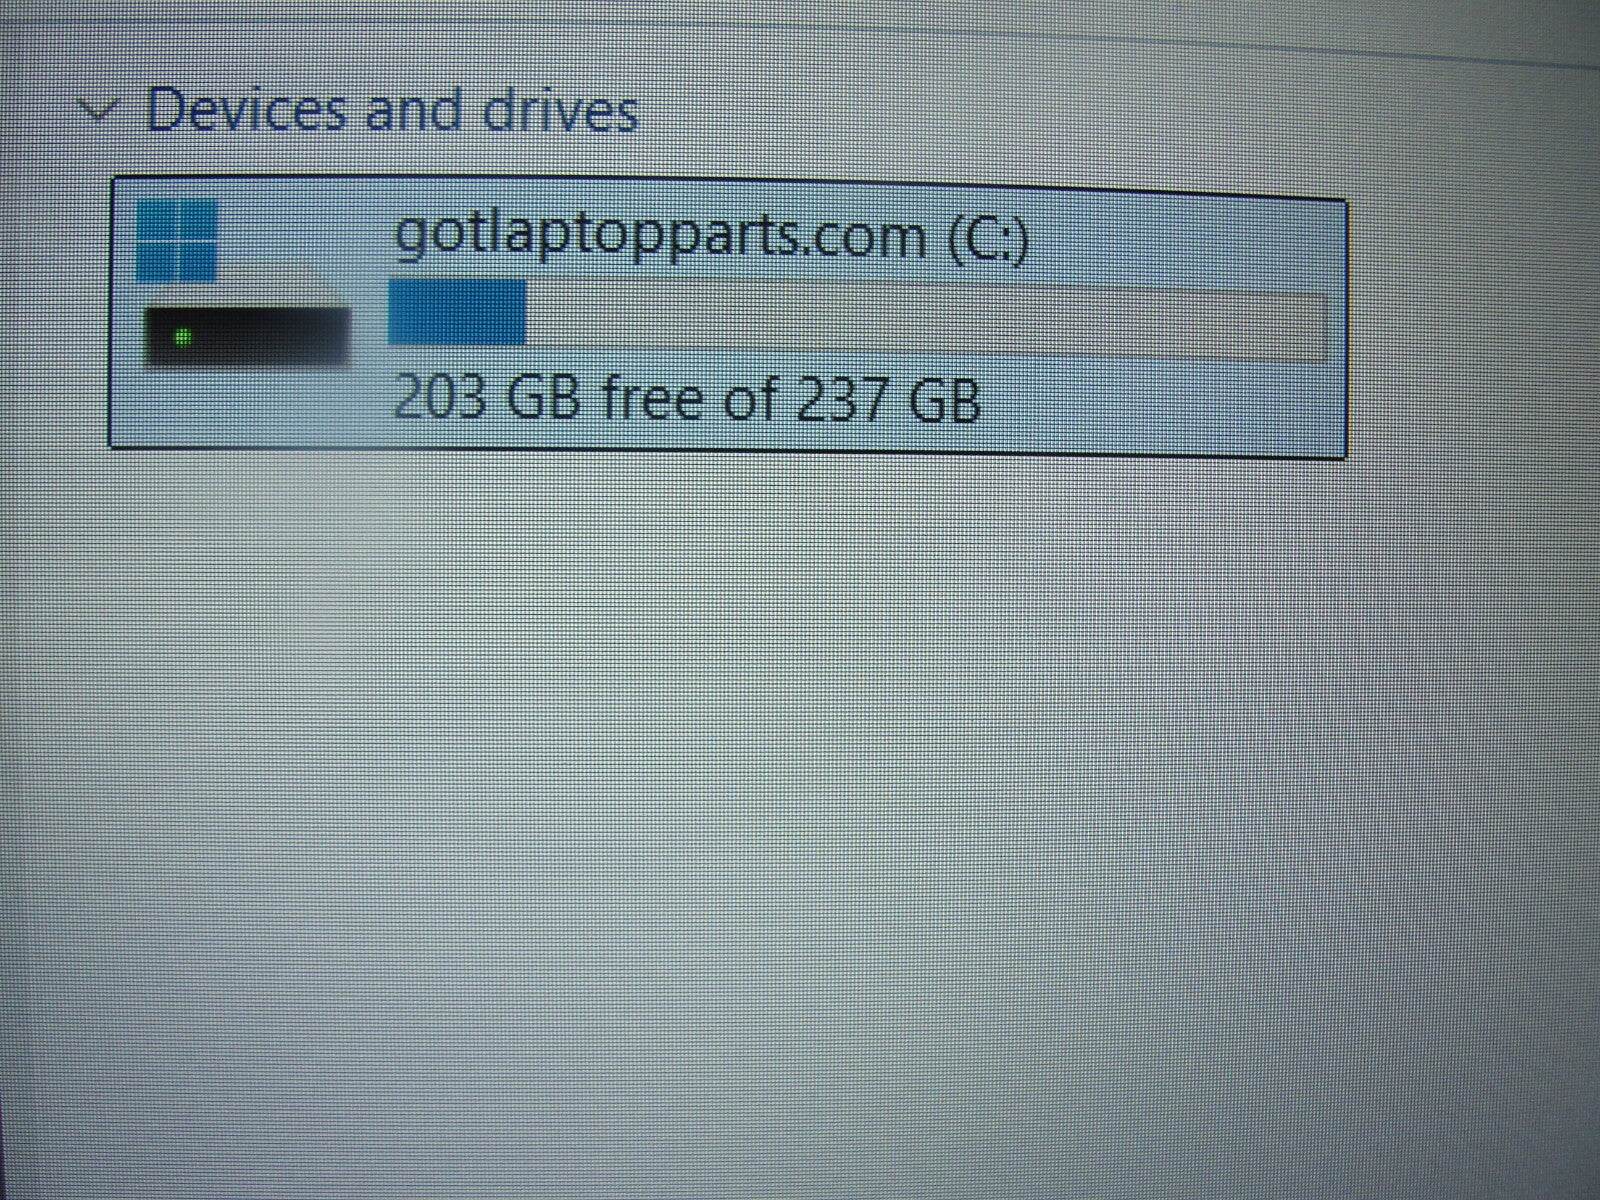Click the blue used-space portion of capacity bar
Screen dimensions: 1600x1200
(x=457, y=314)
